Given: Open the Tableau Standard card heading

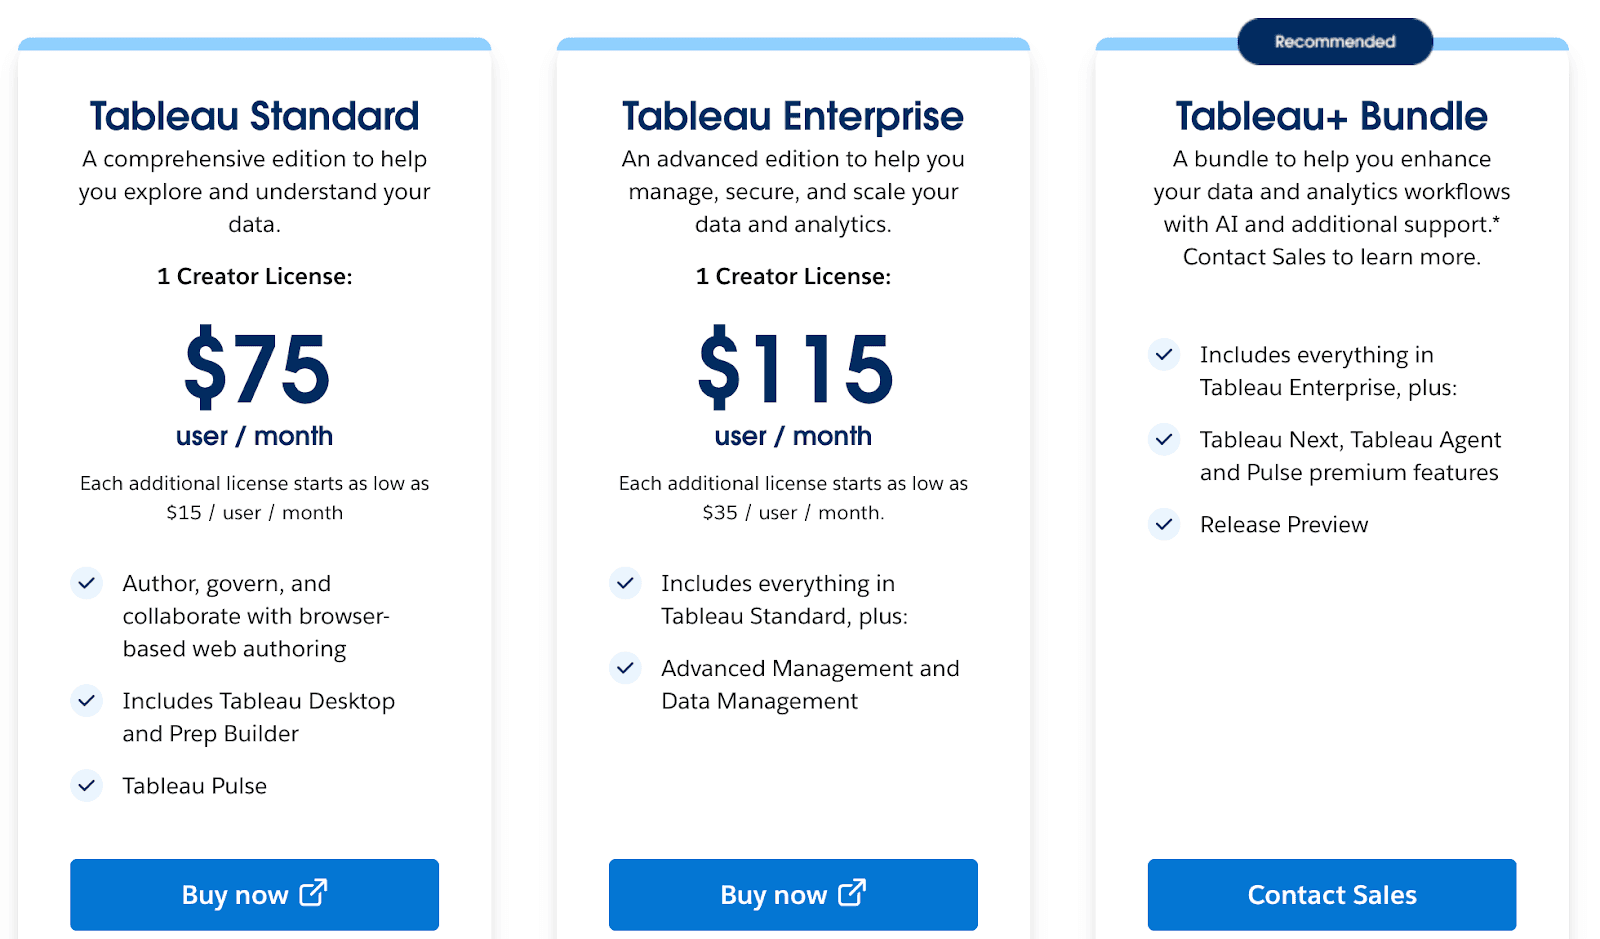Looking at the screenshot, I should tap(254, 116).
